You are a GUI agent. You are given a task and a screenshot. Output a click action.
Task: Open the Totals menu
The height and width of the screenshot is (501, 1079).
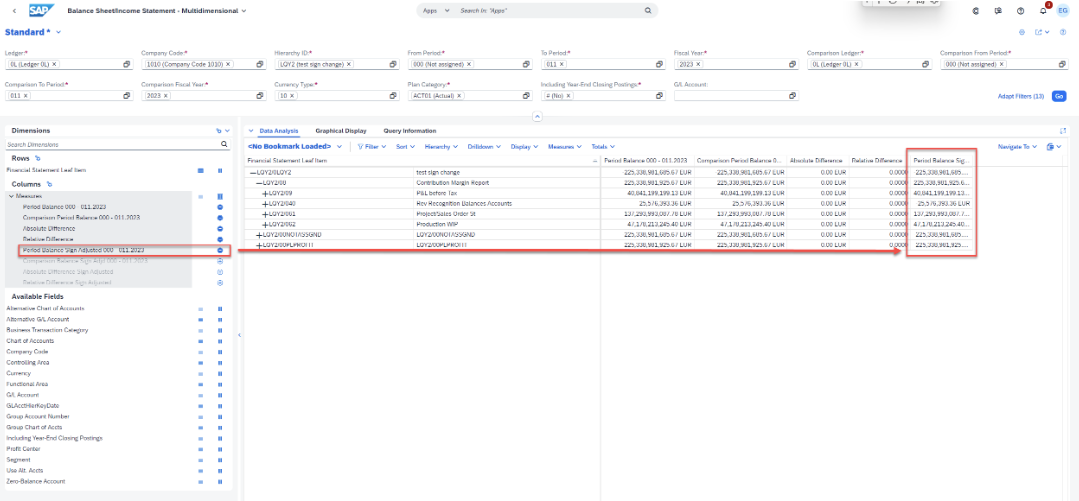click(603, 147)
